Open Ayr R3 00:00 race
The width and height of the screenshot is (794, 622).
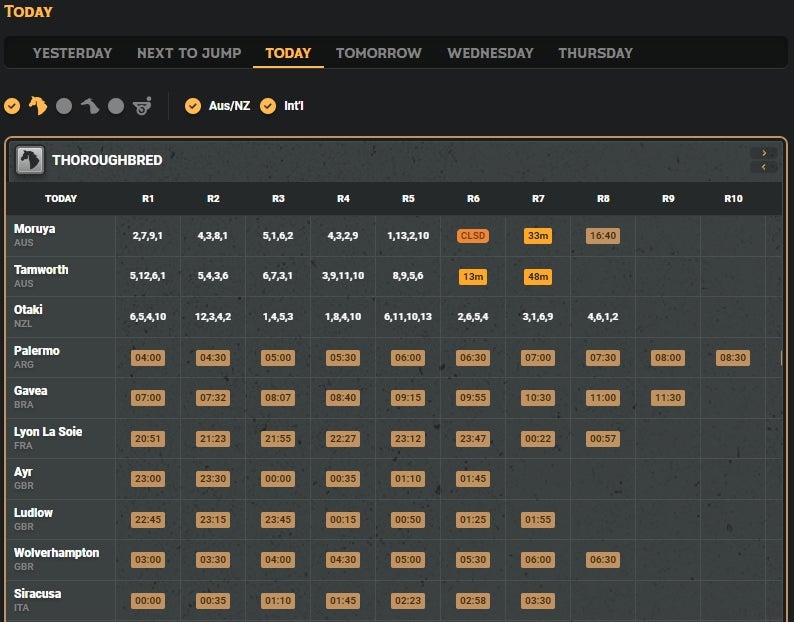click(x=278, y=479)
